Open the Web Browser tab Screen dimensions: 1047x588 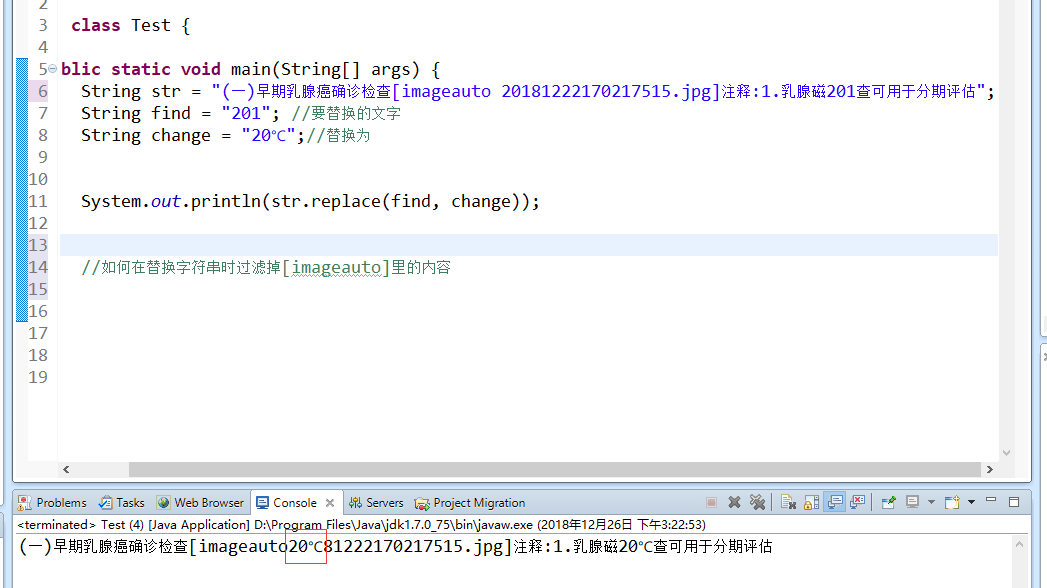point(200,503)
